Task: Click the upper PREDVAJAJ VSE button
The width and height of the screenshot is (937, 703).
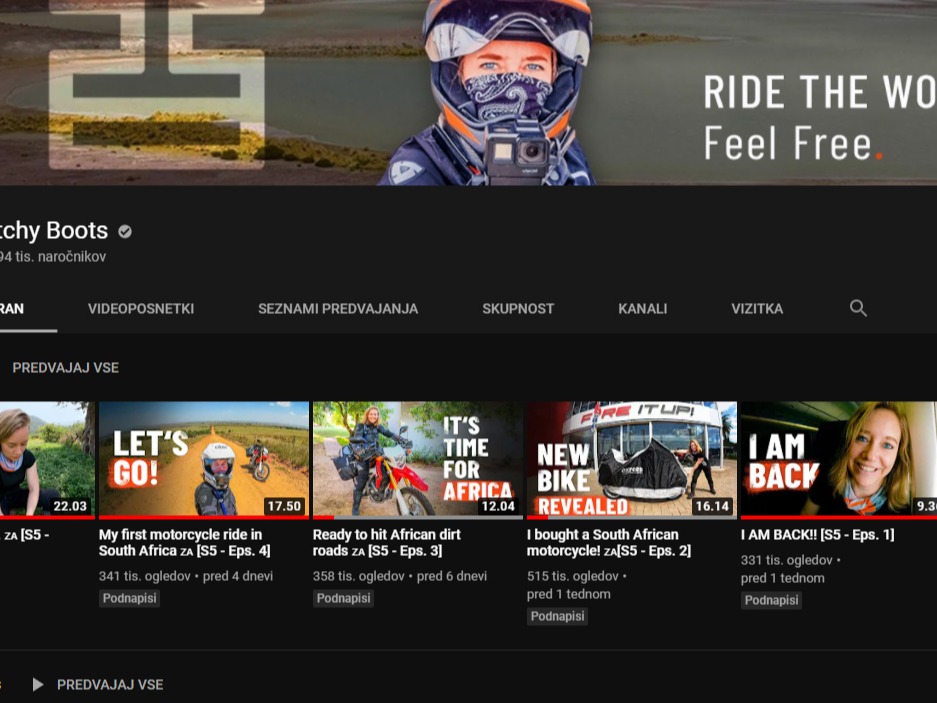Action: click(x=65, y=368)
